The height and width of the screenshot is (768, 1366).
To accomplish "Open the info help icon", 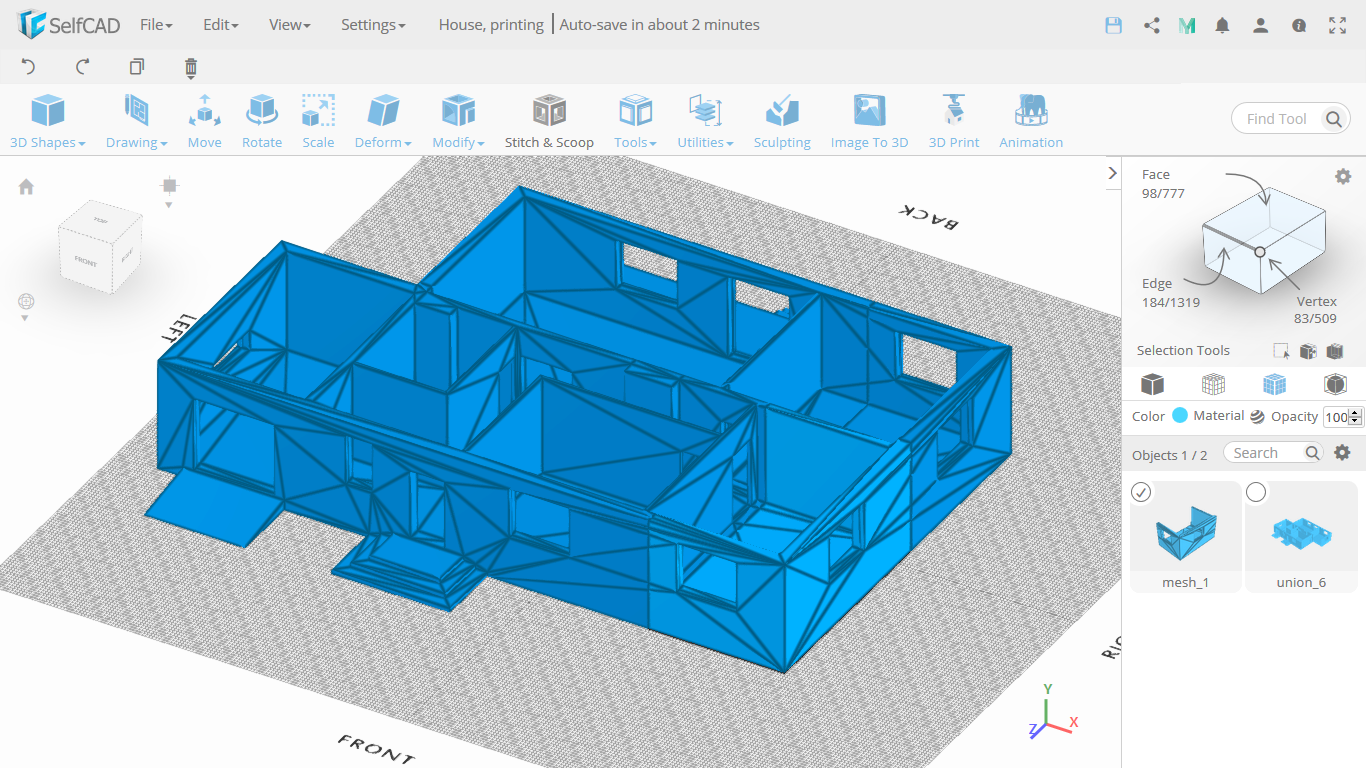I will tap(1299, 25).
